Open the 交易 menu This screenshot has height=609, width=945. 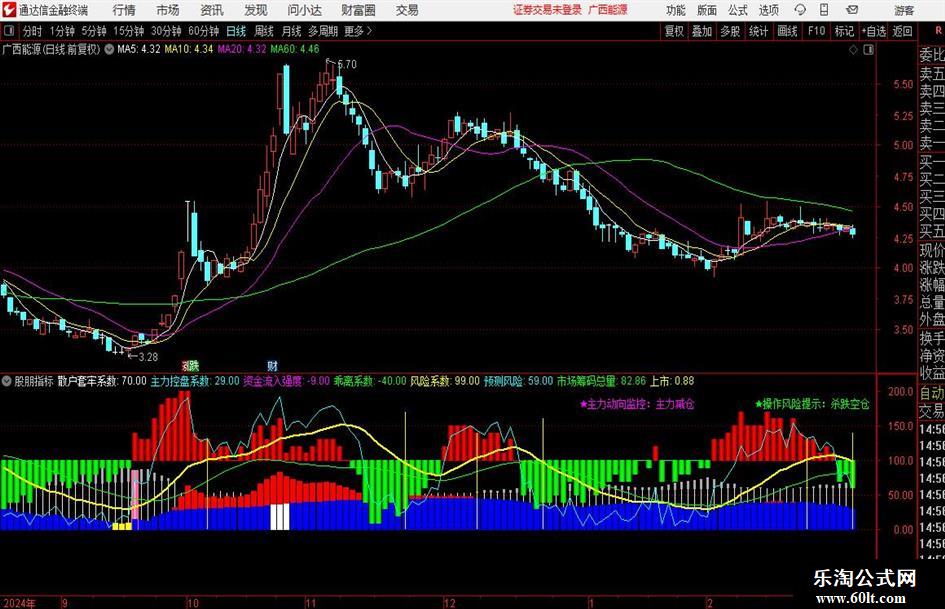[407, 10]
